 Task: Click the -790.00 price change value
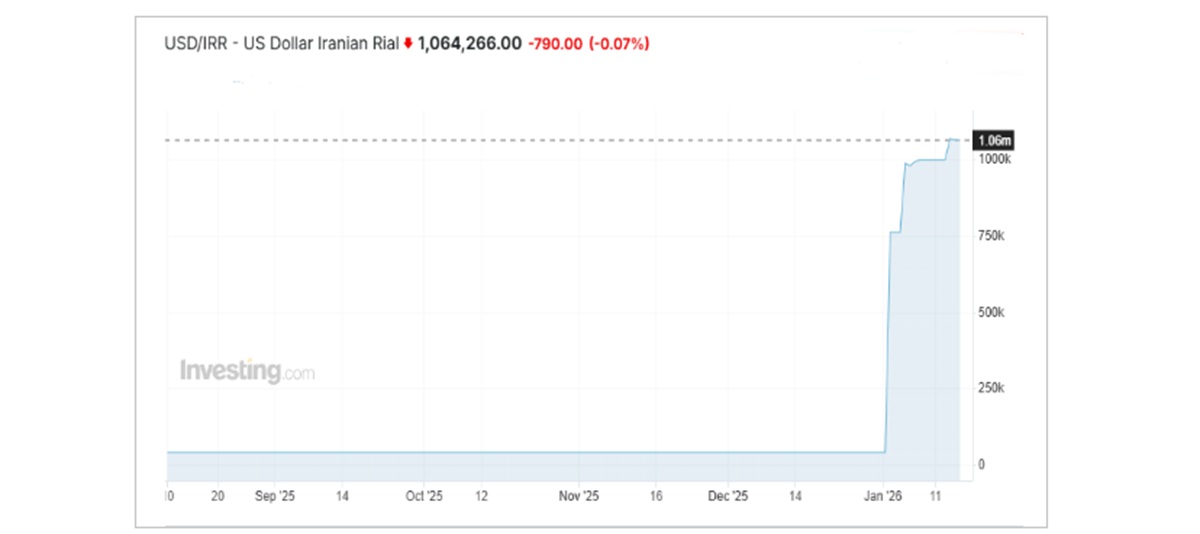(x=555, y=44)
